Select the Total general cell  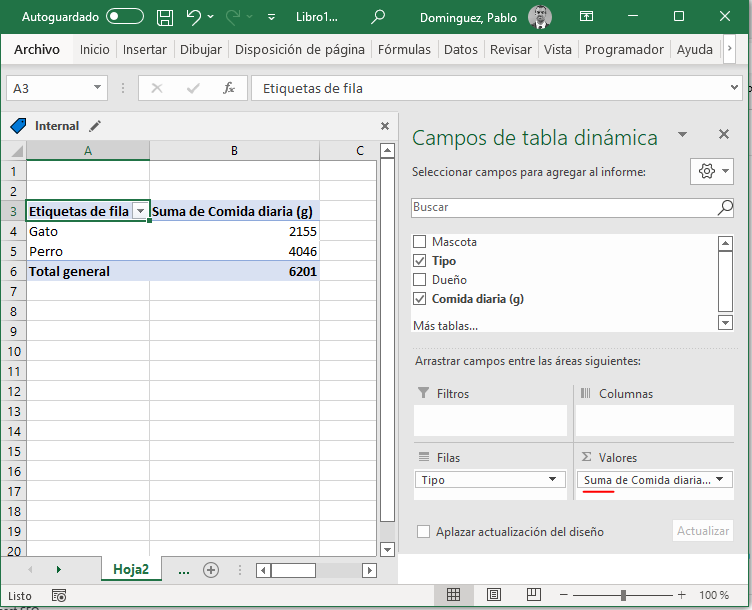pyautogui.click(x=88, y=271)
